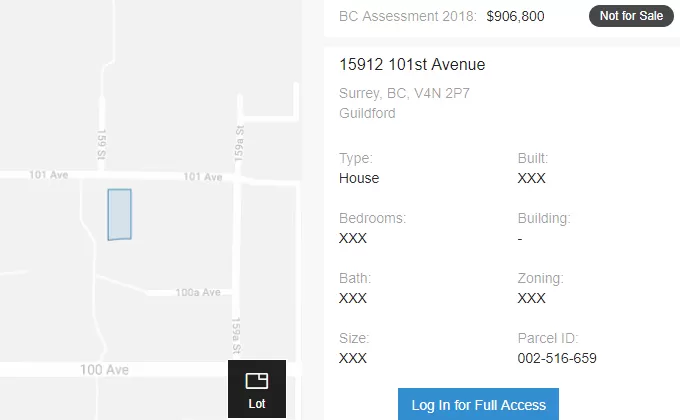Click the Lot view icon
Image resolution: width=680 pixels, height=420 pixels.
257,381
